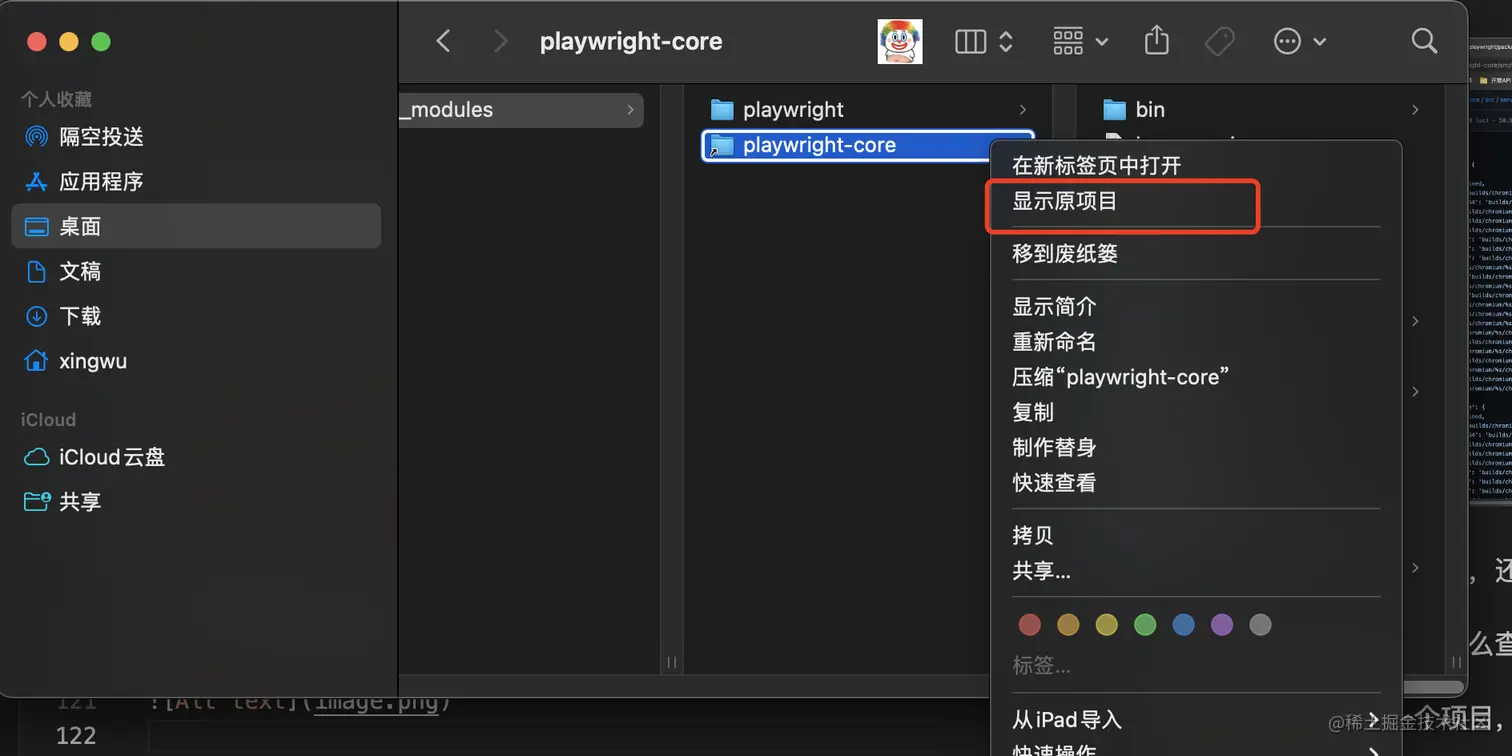Go forward with the right chevron
This screenshot has height=756, width=1512.
click(501, 41)
